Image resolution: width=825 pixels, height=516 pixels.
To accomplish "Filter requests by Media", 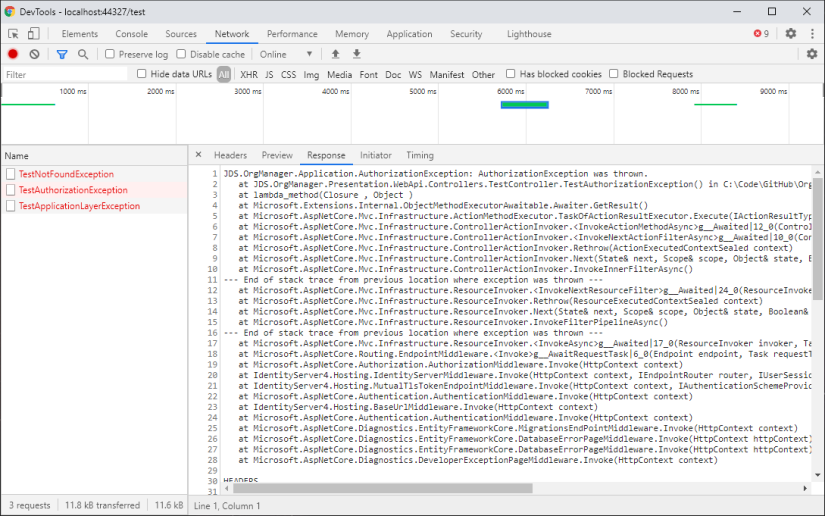I will point(339,74).
